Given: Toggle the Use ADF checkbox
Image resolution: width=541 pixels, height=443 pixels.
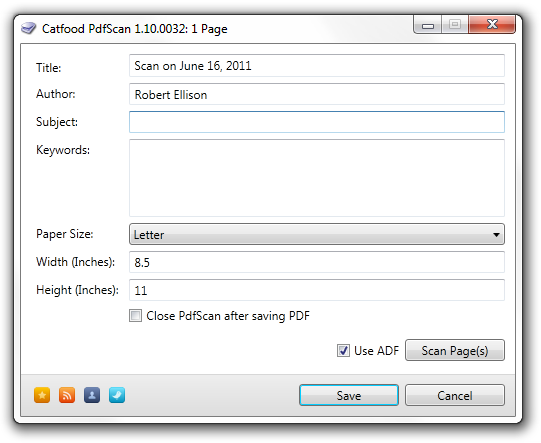Looking at the screenshot, I should [x=343, y=351].
